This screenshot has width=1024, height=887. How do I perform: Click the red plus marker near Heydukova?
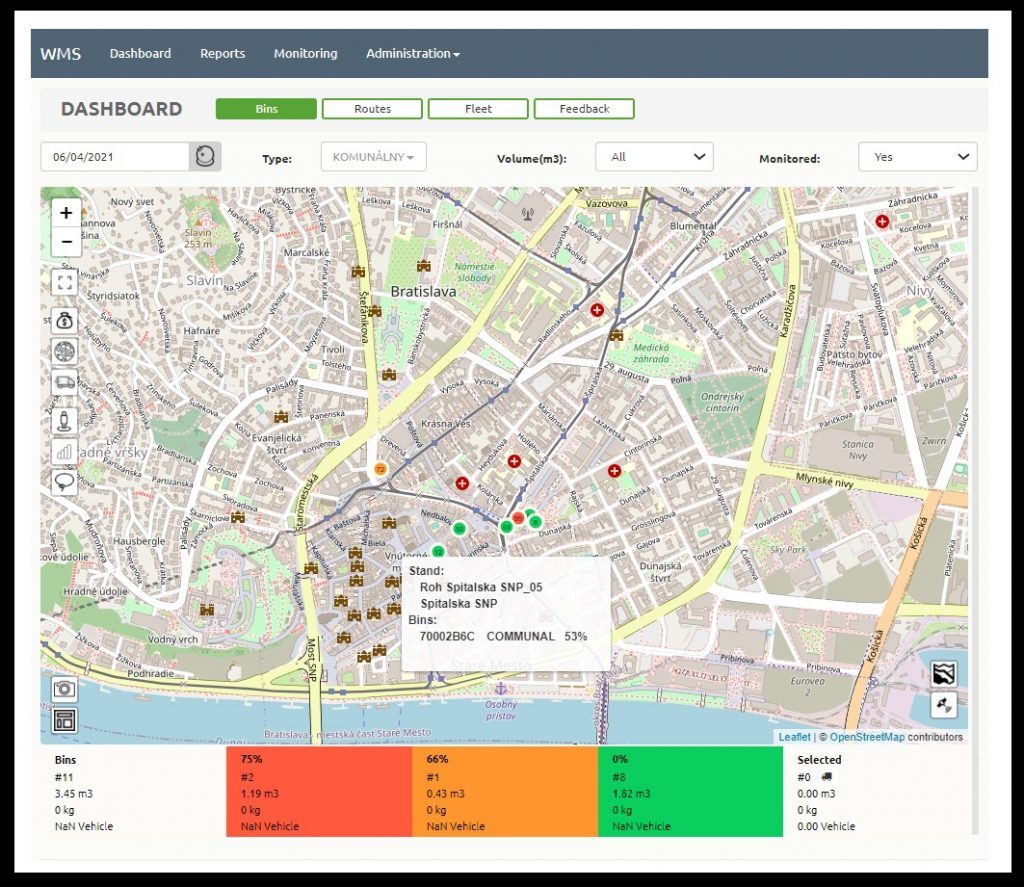tap(515, 461)
